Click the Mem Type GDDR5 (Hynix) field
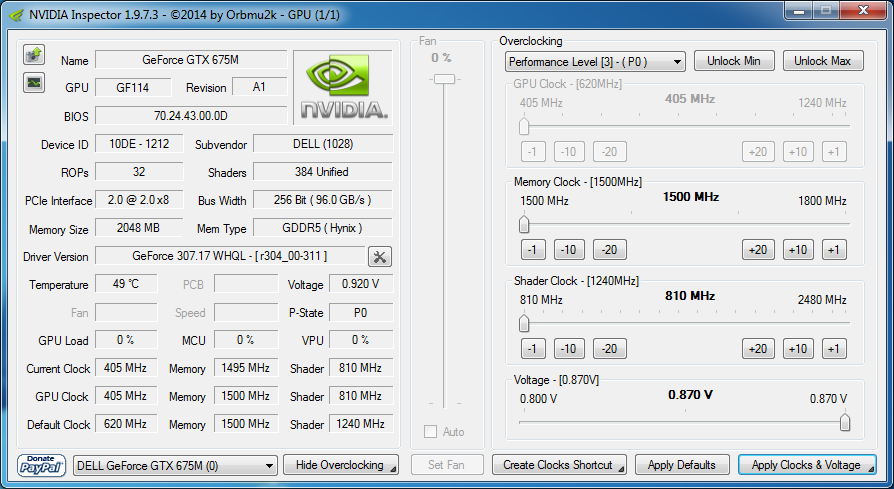 [323, 228]
